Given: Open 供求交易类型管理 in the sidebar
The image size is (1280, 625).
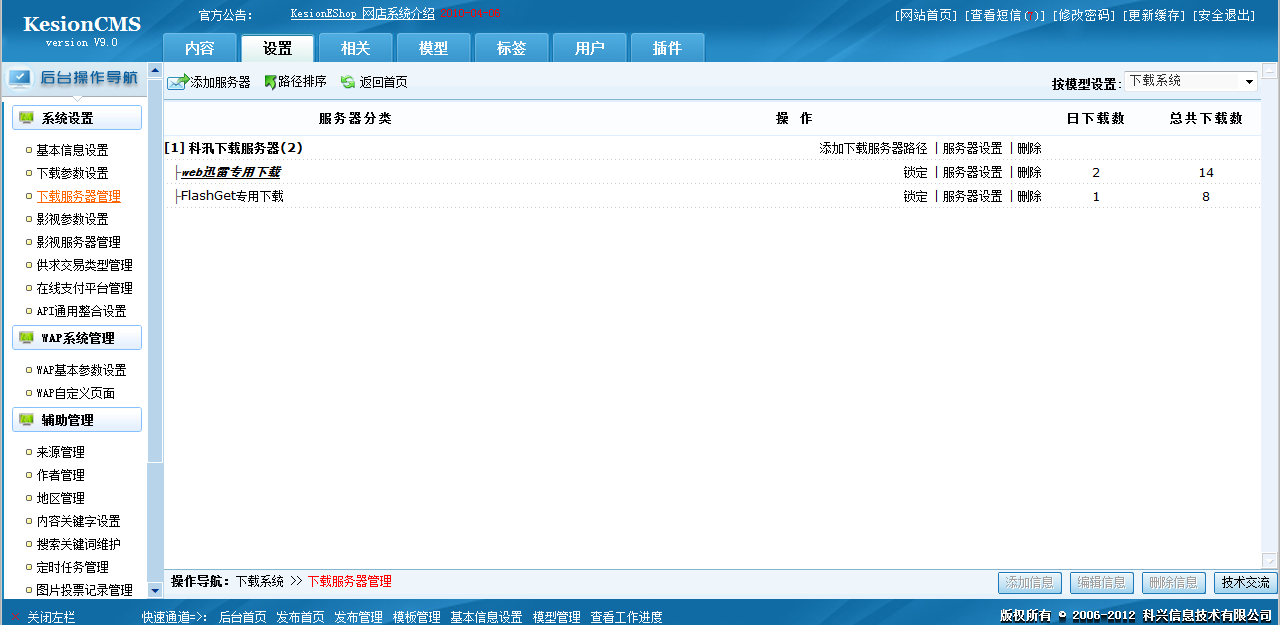Looking at the screenshot, I should pos(84,265).
